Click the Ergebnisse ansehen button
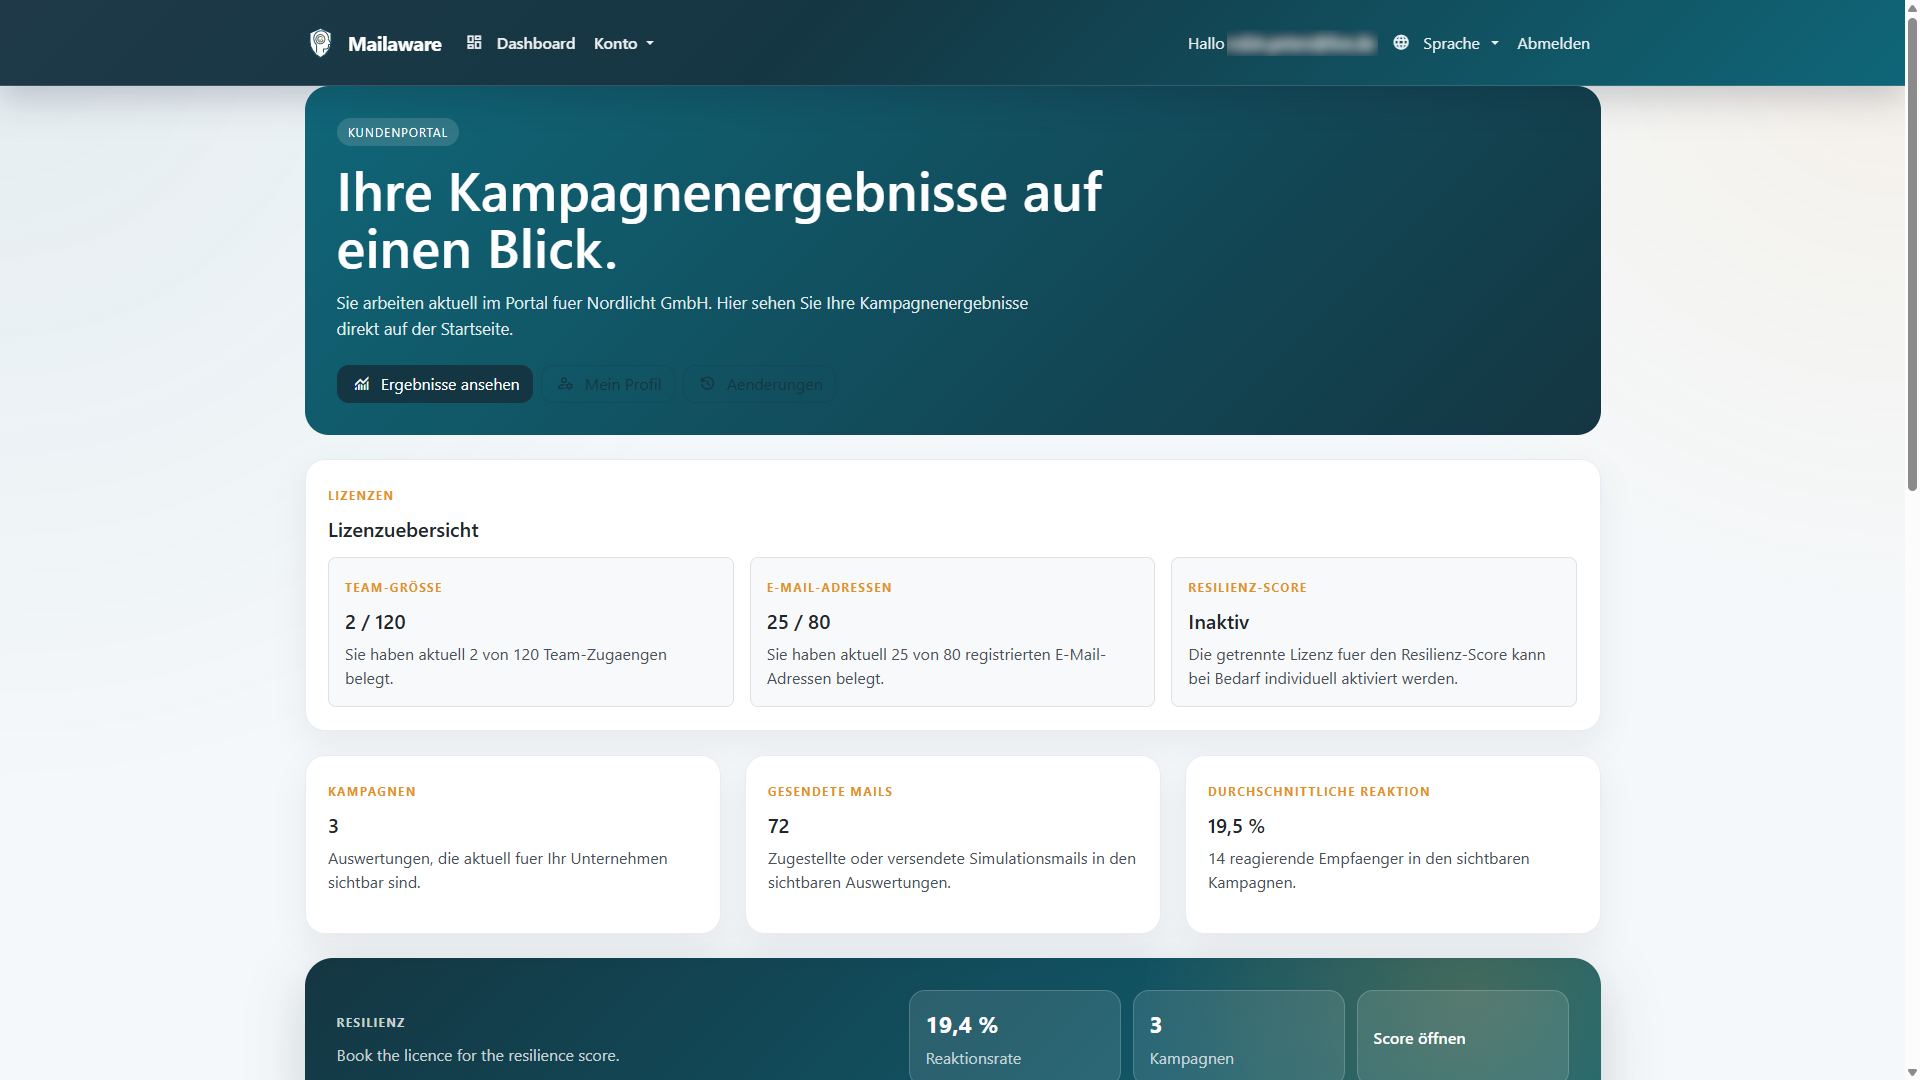The width and height of the screenshot is (1920, 1080). [435, 384]
